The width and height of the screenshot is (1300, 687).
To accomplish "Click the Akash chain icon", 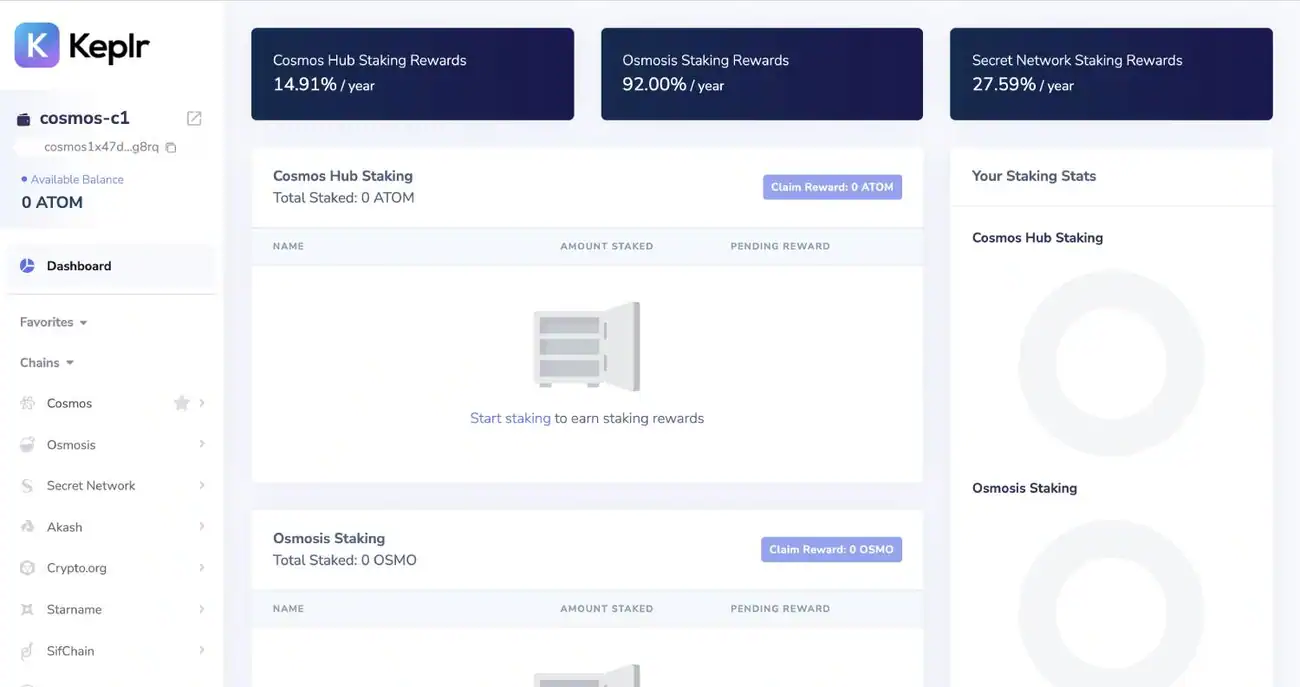I will click(27, 527).
